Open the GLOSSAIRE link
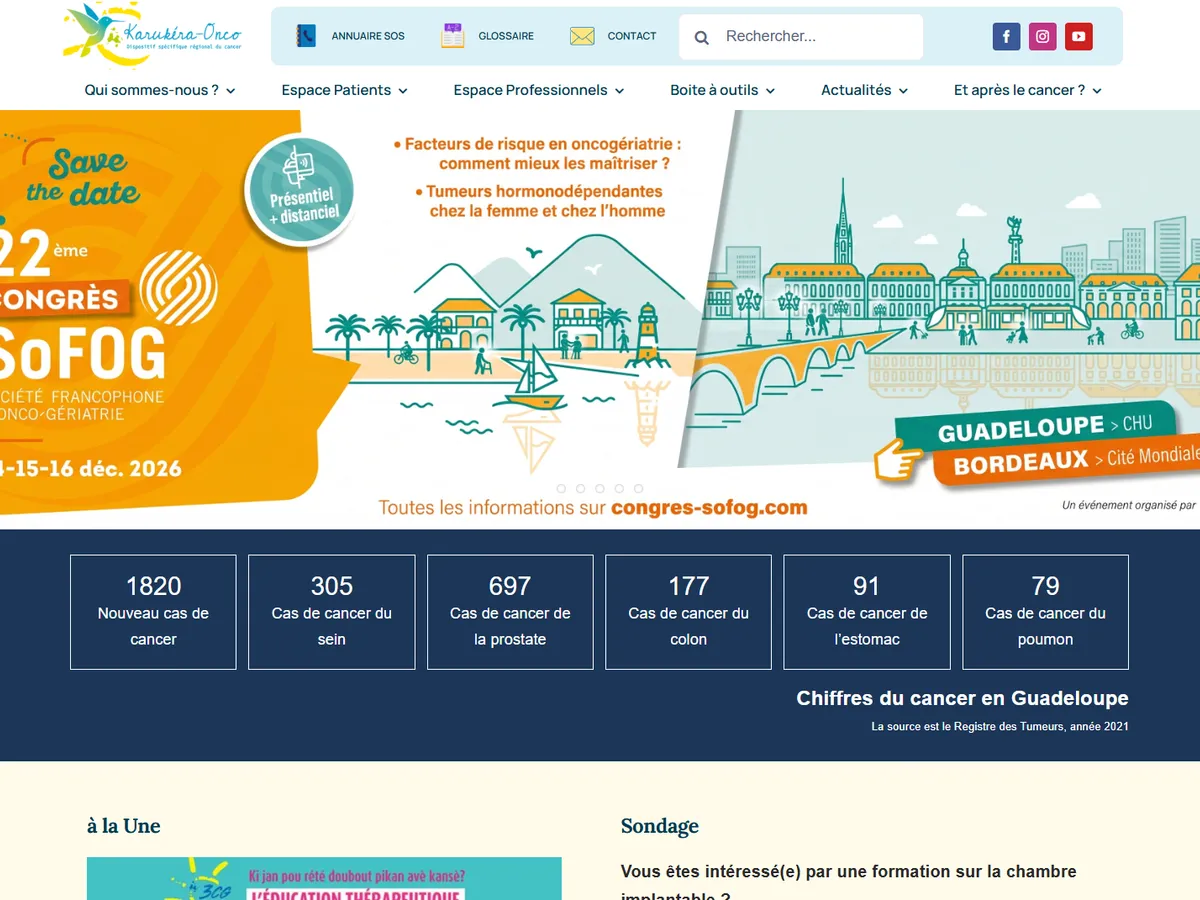The image size is (1200, 900). pyautogui.click(x=506, y=36)
